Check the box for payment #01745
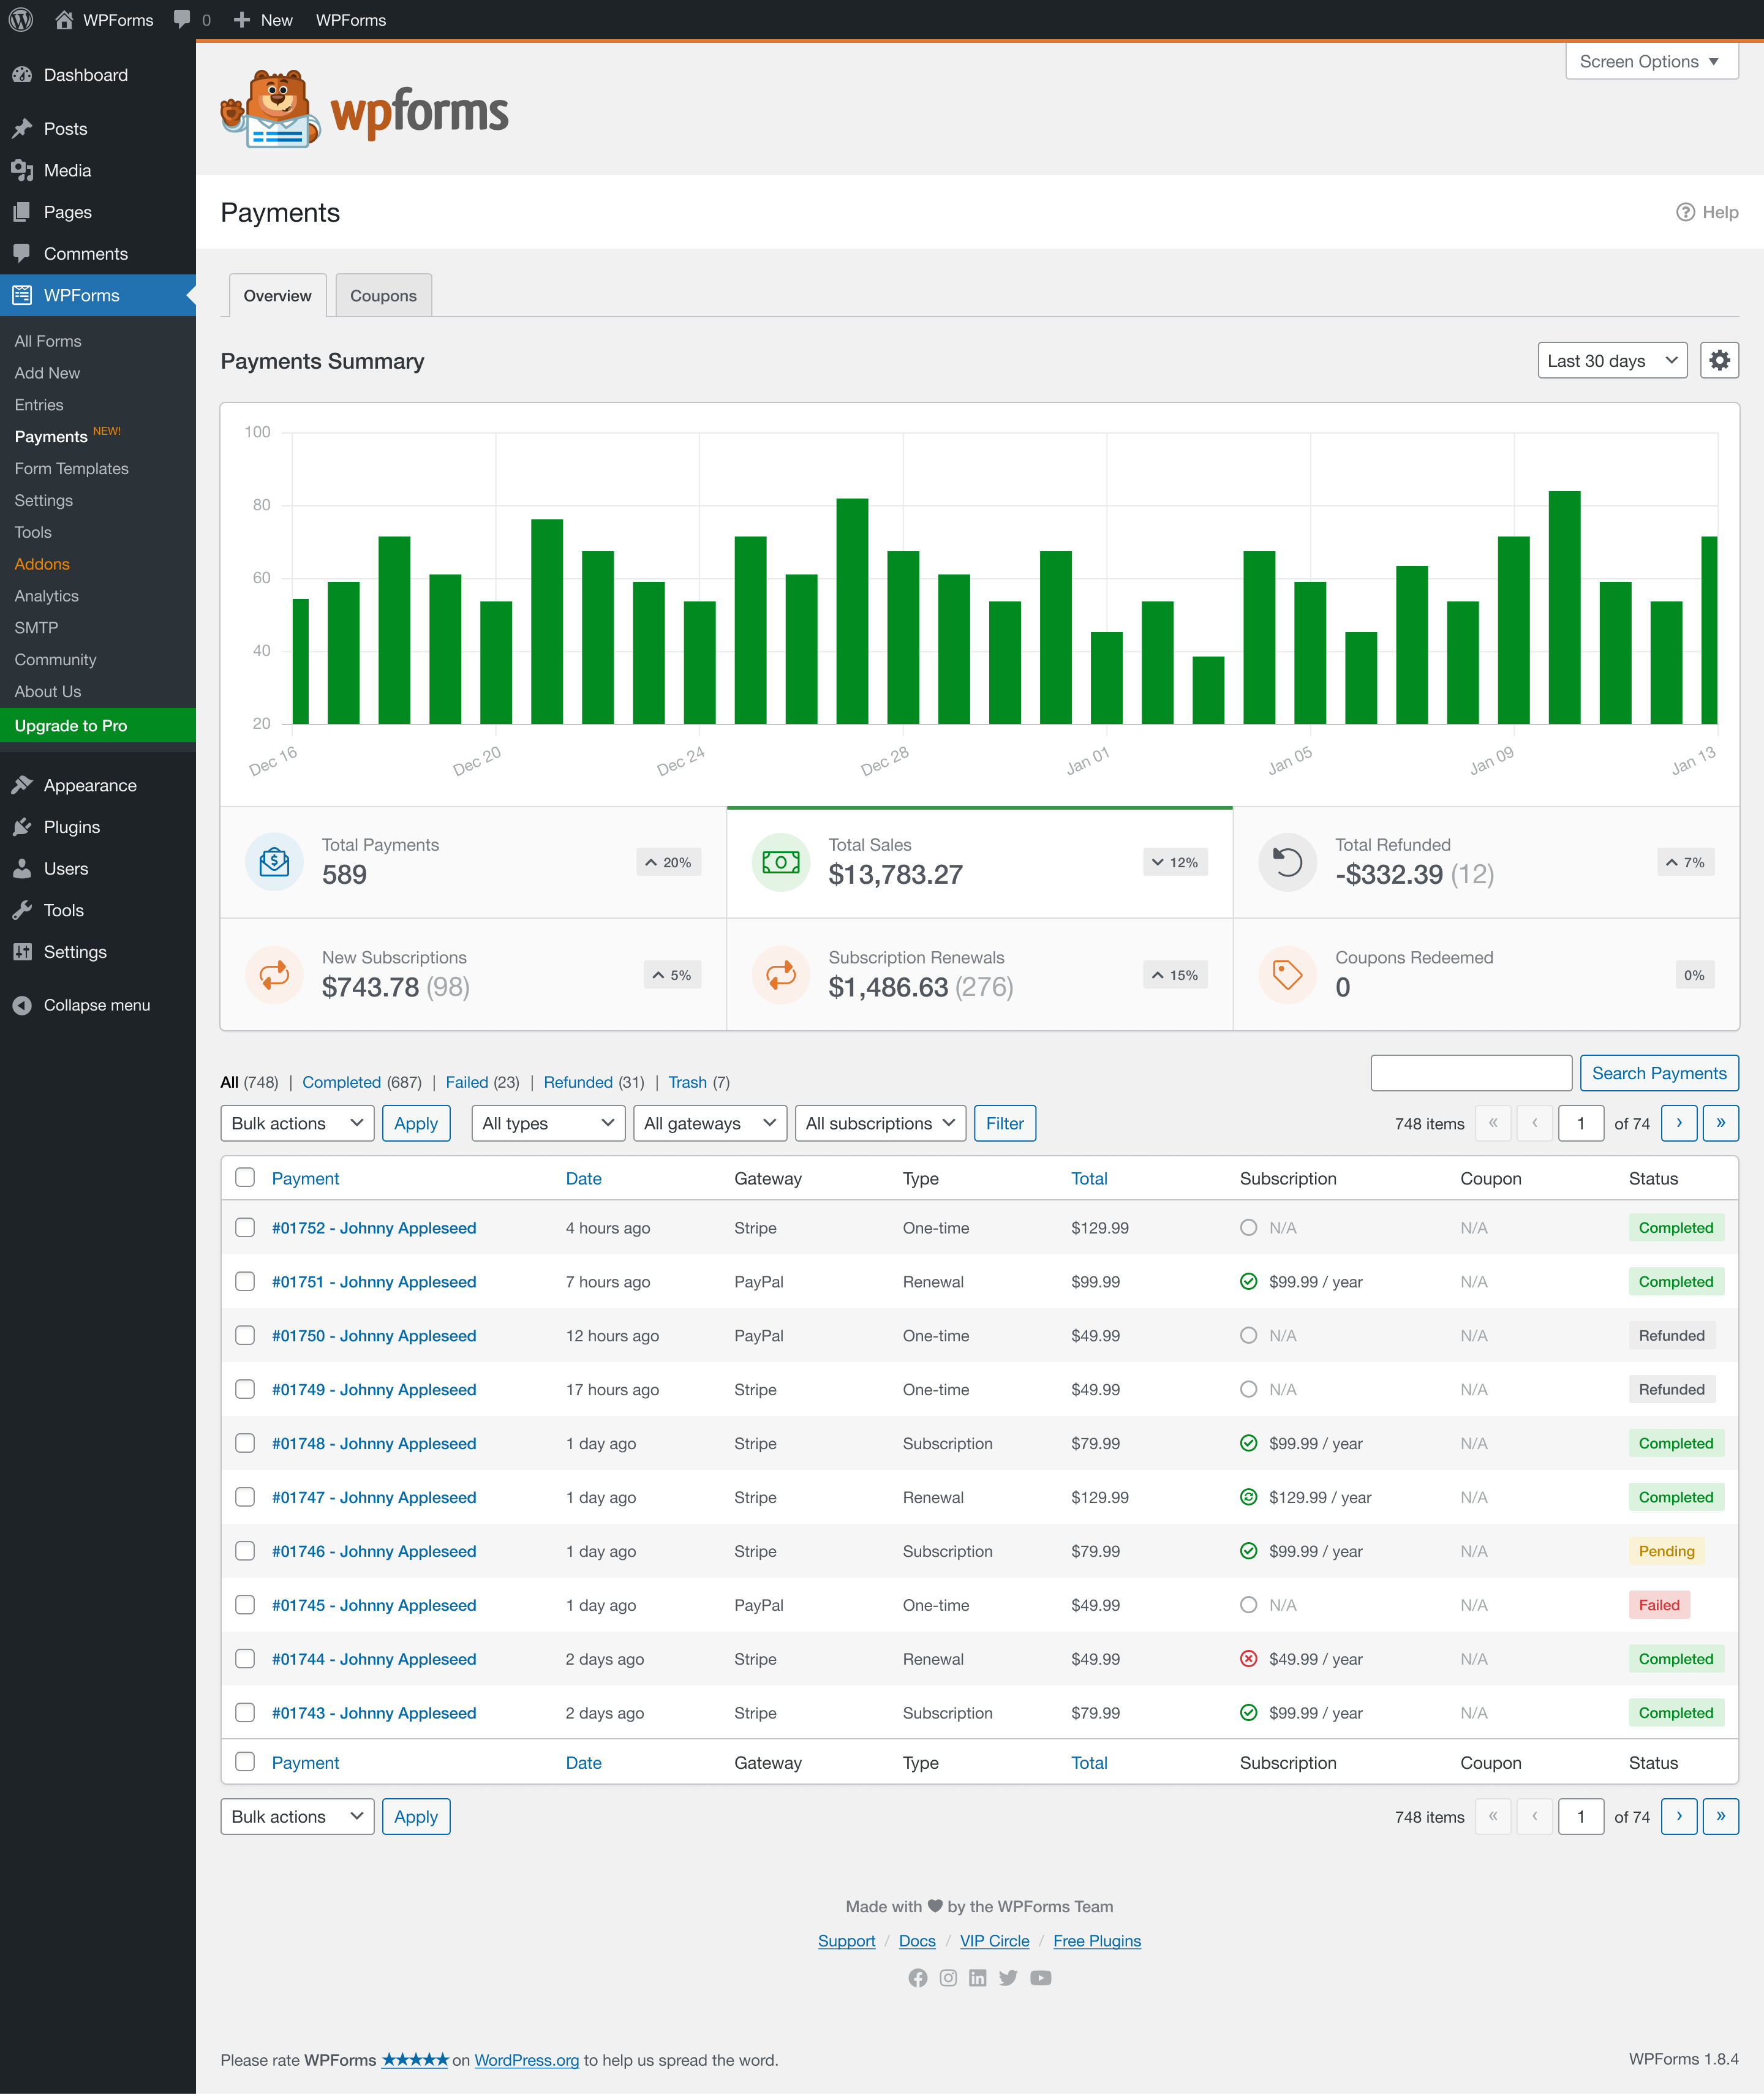1764x2094 pixels. (245, 1605)
